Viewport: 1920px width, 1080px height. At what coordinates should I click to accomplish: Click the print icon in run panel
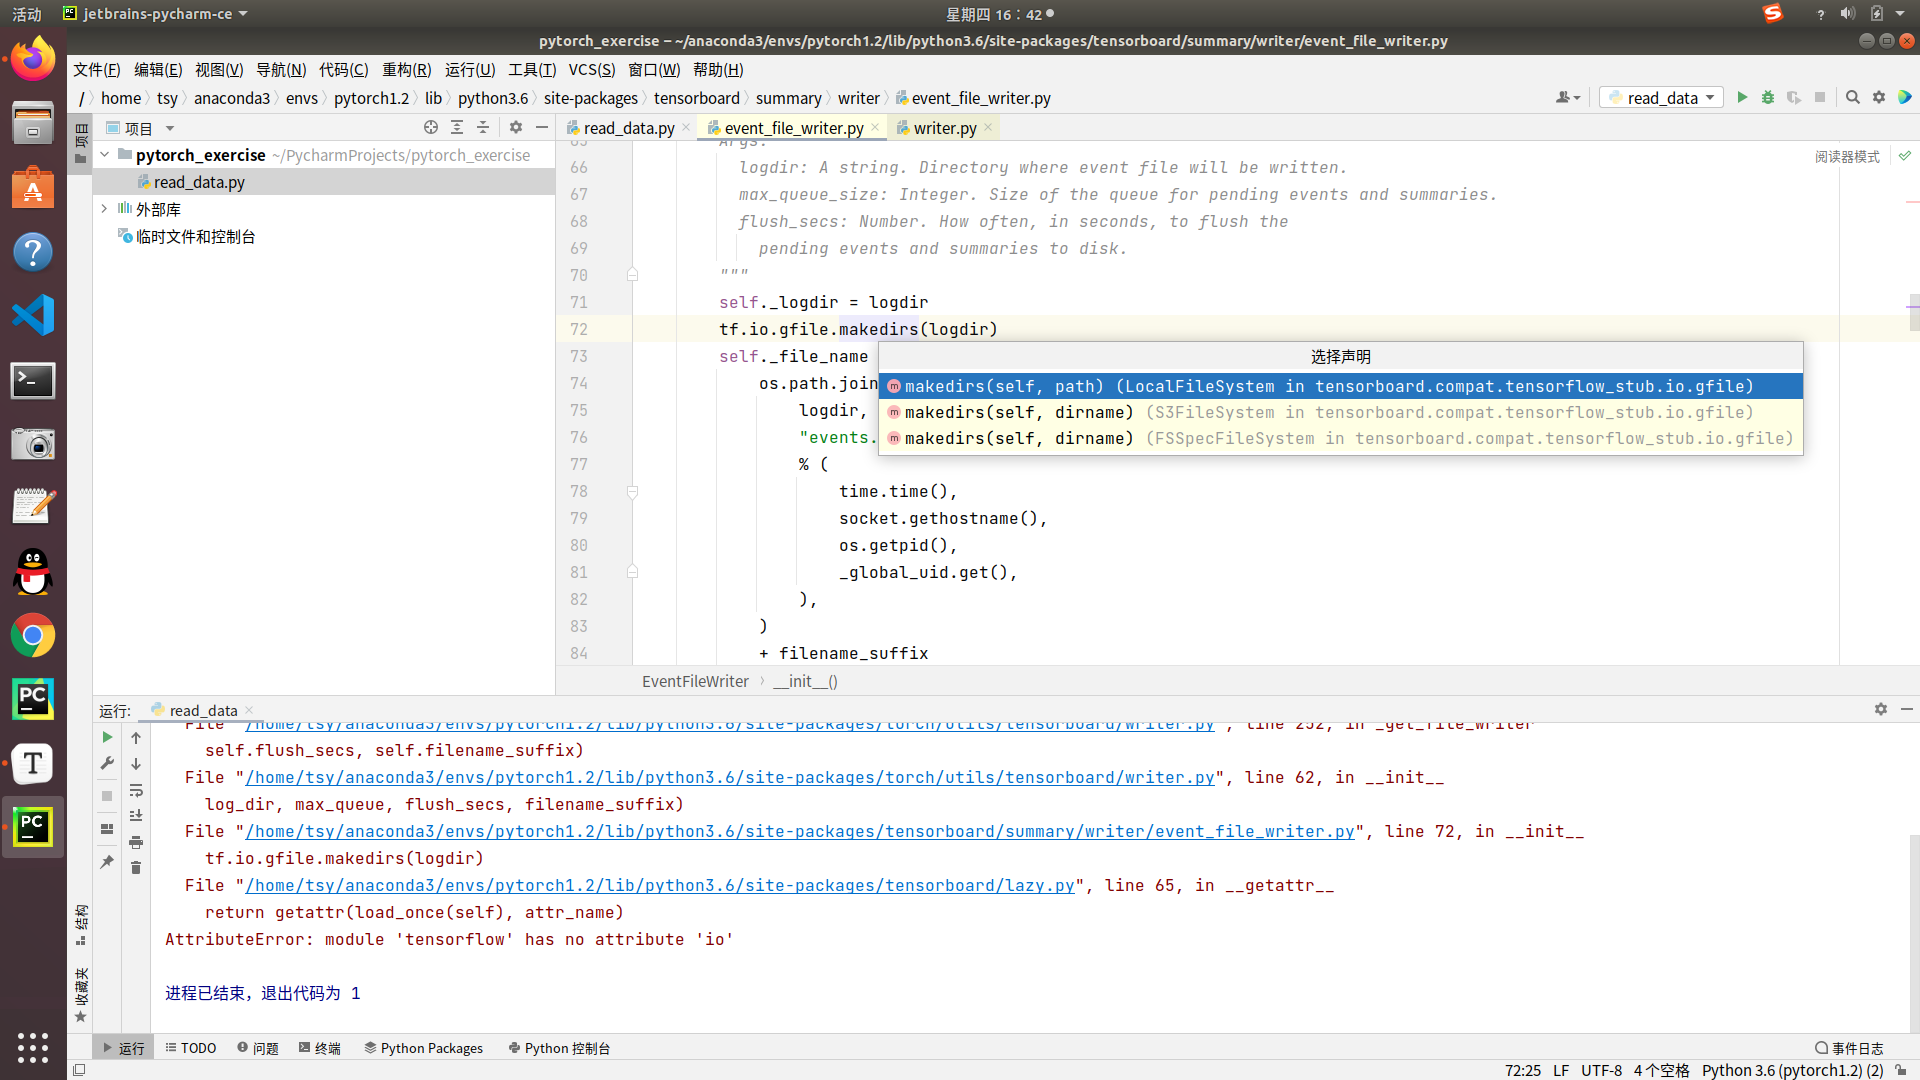pyautogui.click(x=136, y=842)
